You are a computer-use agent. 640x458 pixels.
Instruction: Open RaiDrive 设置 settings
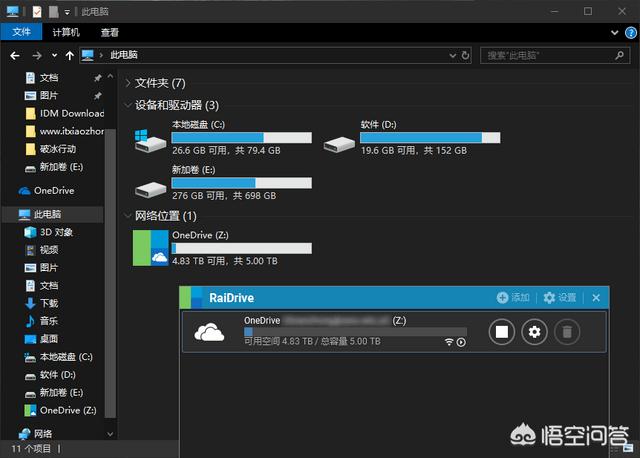560,298
